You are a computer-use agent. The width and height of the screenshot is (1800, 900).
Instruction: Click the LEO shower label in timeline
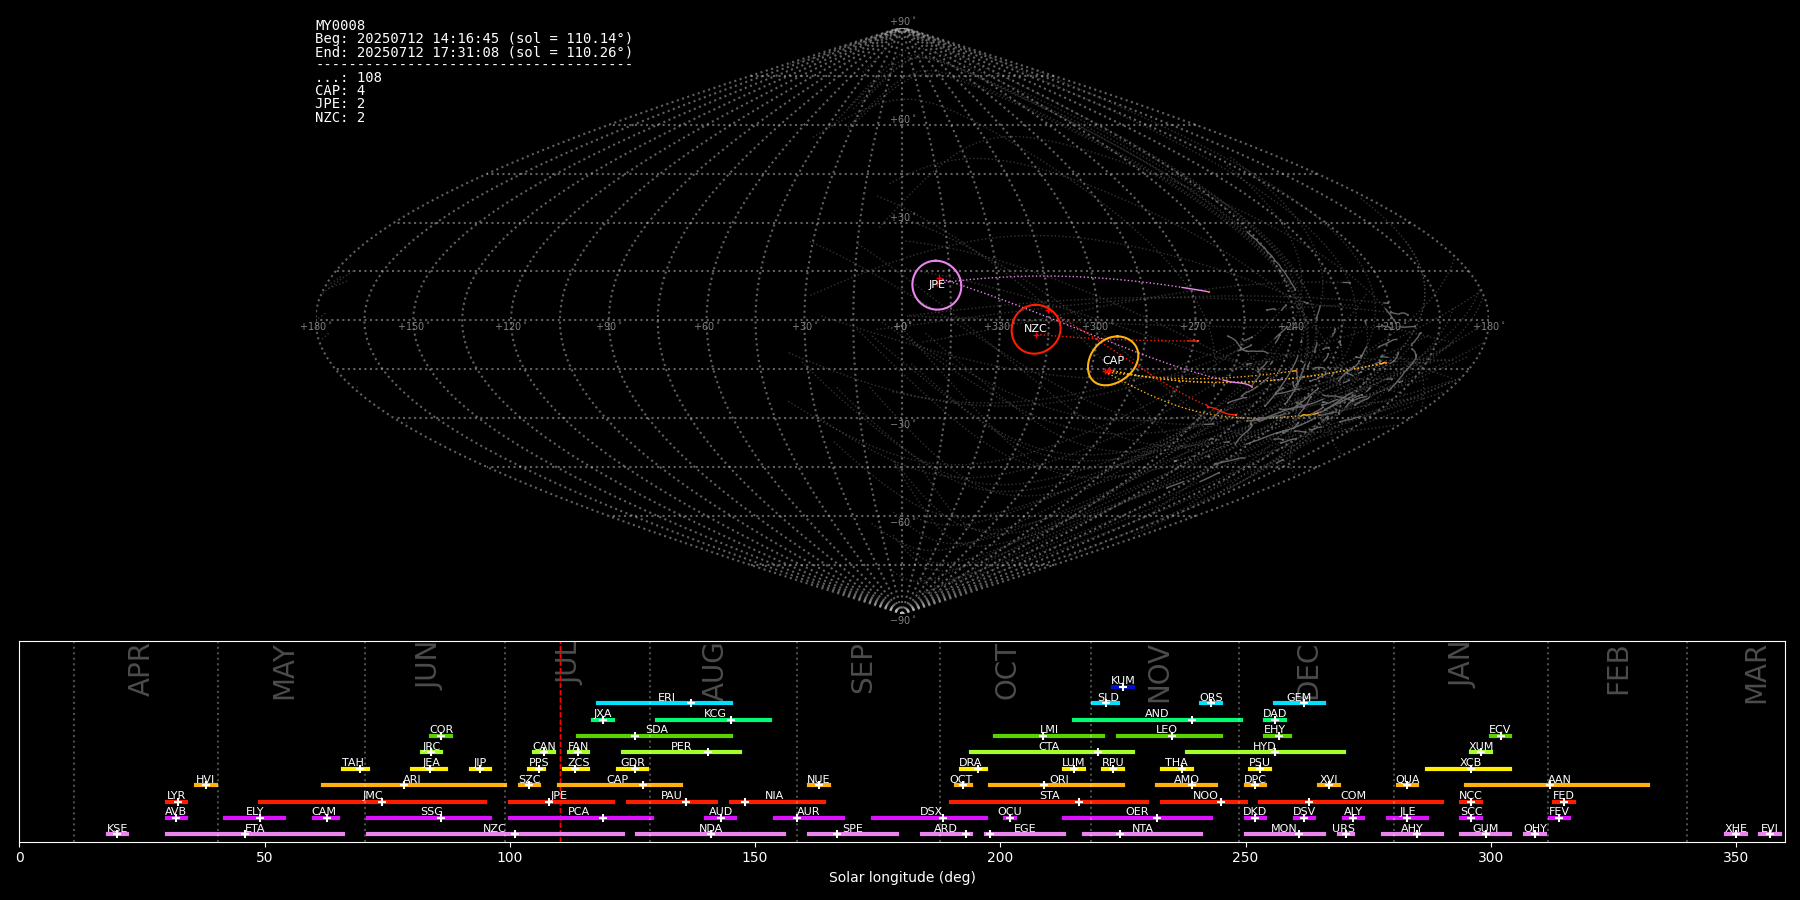tap(1166, 730)
